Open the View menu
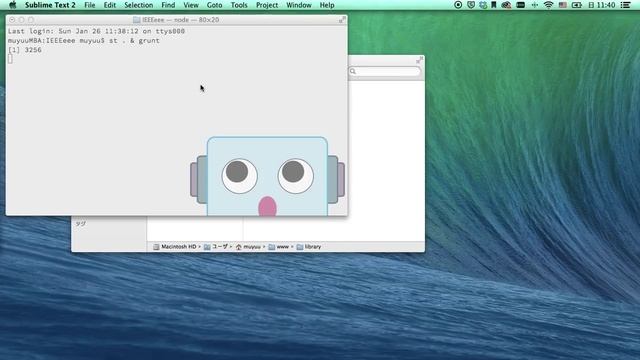The image size is (640, 360). pyautogui.click(x=191, y=5)
